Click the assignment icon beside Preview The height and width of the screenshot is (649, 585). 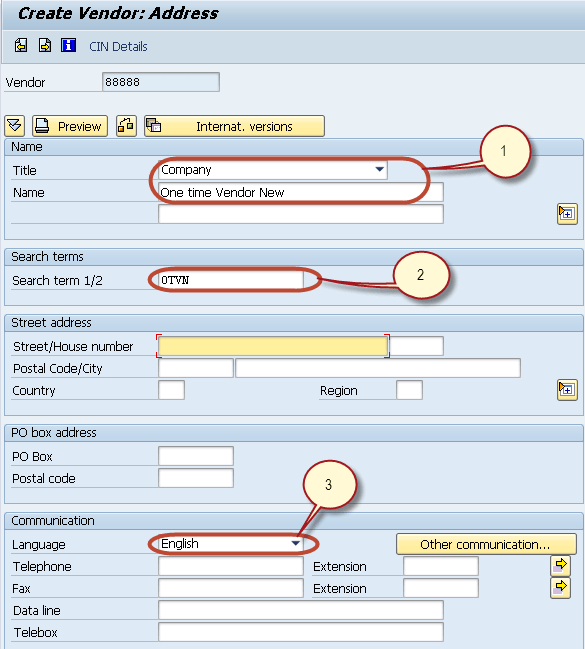point(126,126)
